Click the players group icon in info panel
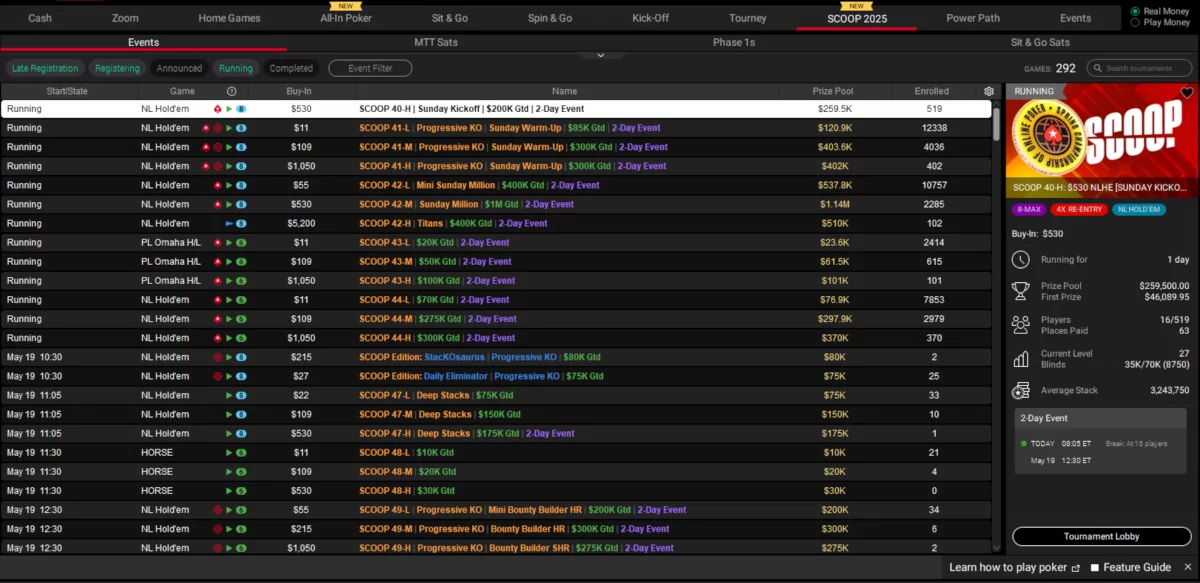The image size is (1200, 583). pyautogui.click(x=1021, y=325)
